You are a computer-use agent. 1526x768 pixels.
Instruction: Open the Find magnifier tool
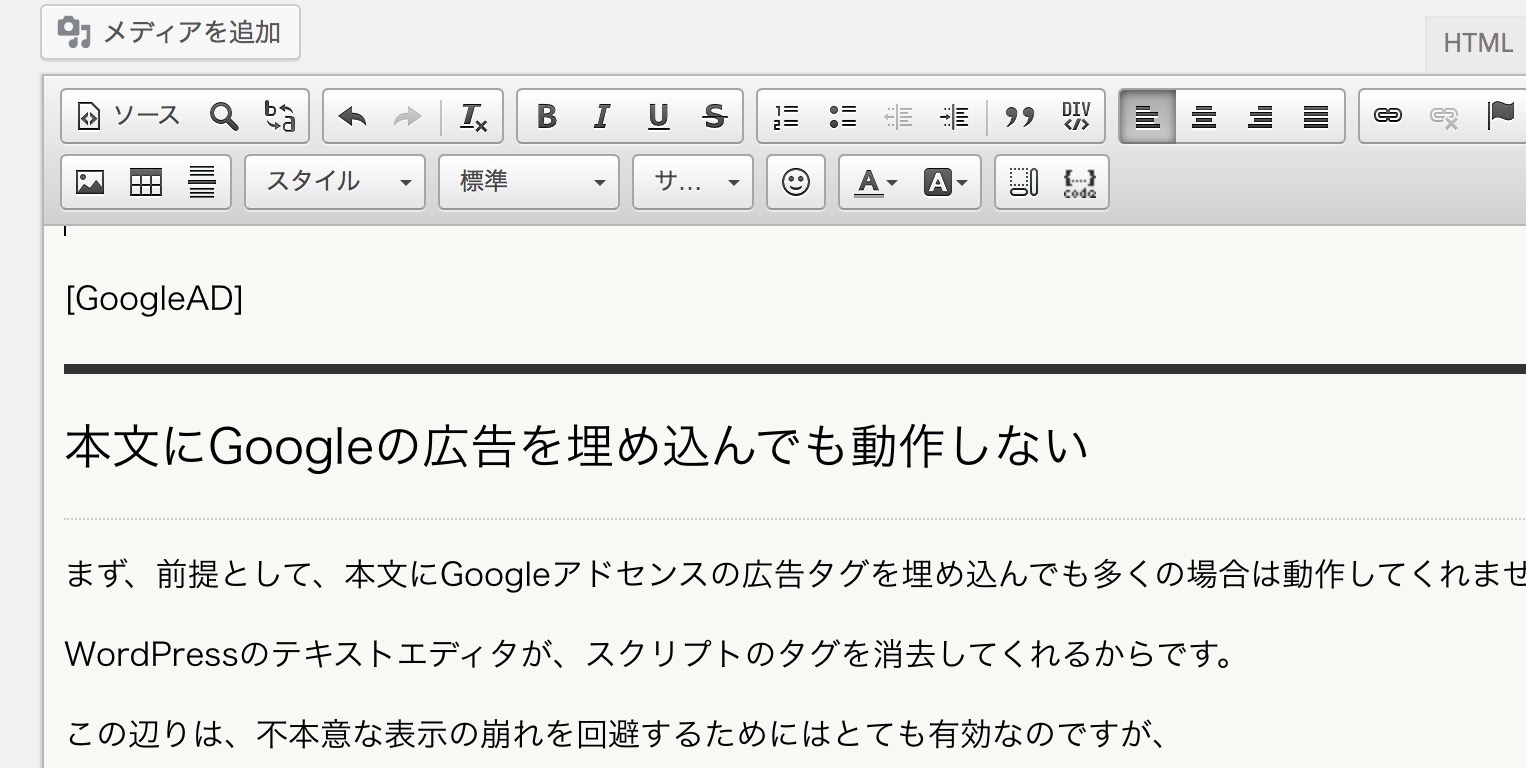click(x=224, y=116)
